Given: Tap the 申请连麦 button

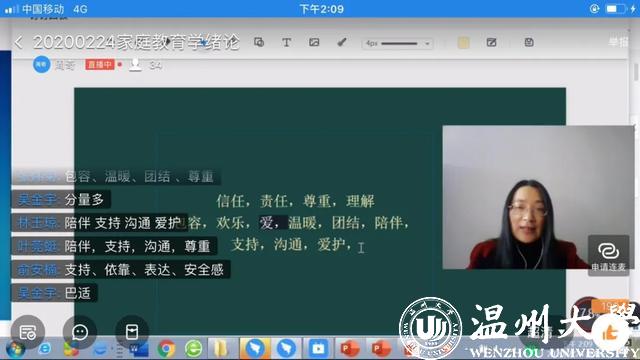Looking at the screenshot, I should [x=608, y=256].
